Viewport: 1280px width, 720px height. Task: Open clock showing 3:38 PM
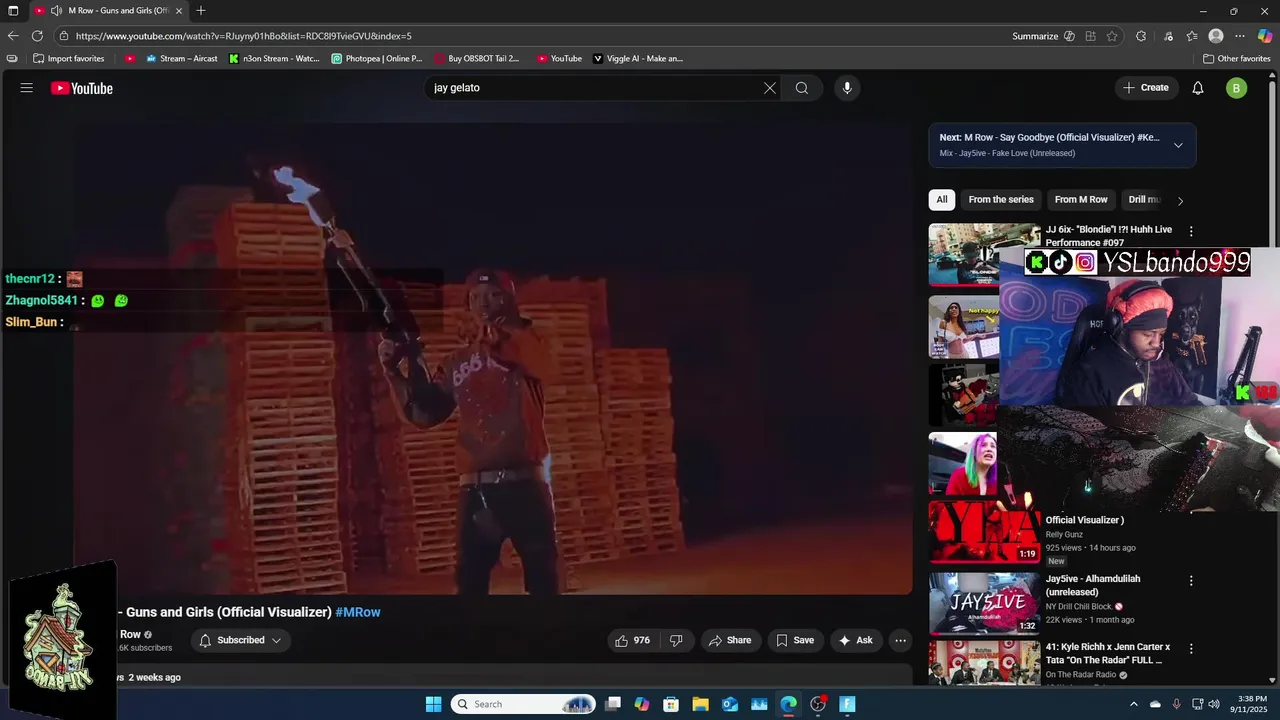click(1251, 704)
